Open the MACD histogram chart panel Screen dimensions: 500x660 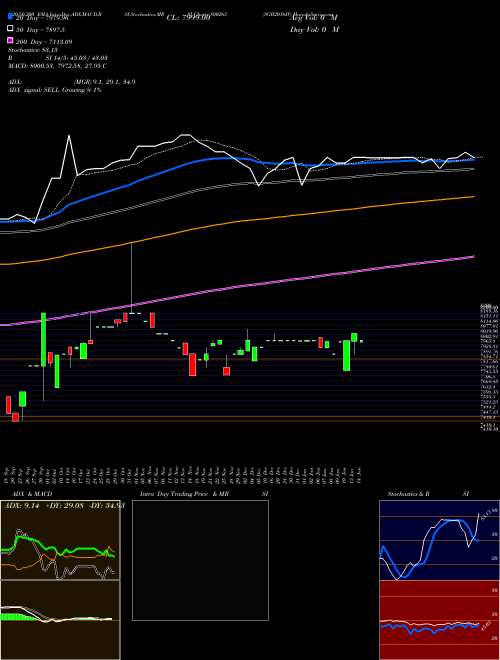60,620
